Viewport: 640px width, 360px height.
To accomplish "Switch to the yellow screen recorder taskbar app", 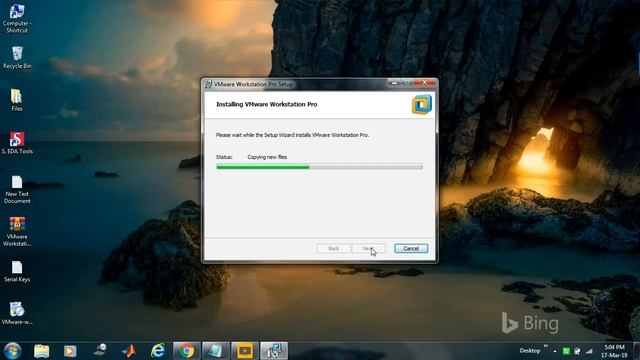I will pos(244,351).
